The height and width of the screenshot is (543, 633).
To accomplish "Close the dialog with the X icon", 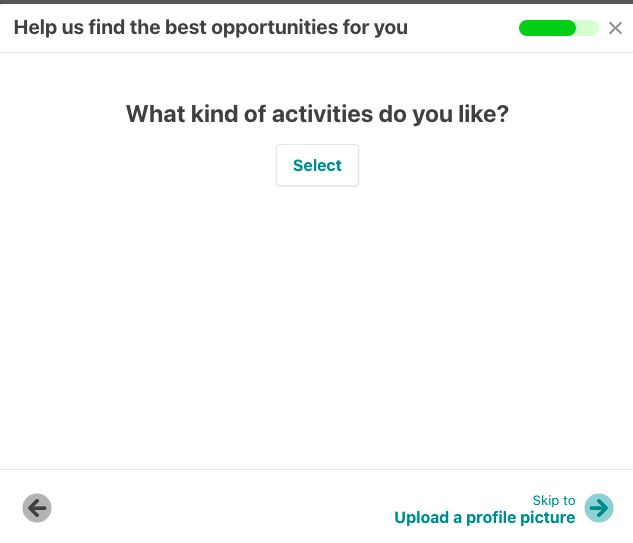I will tap(615, 28).
